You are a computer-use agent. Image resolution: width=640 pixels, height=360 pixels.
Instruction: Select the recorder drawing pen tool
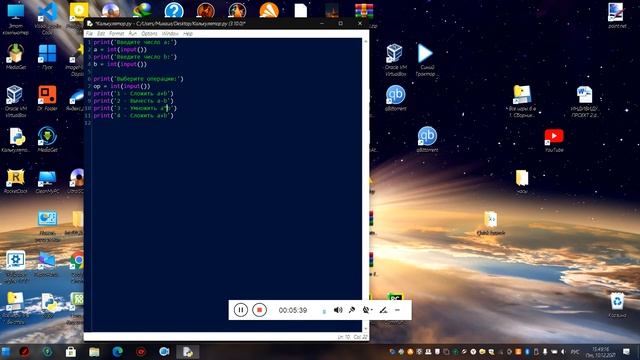point(383,310)
